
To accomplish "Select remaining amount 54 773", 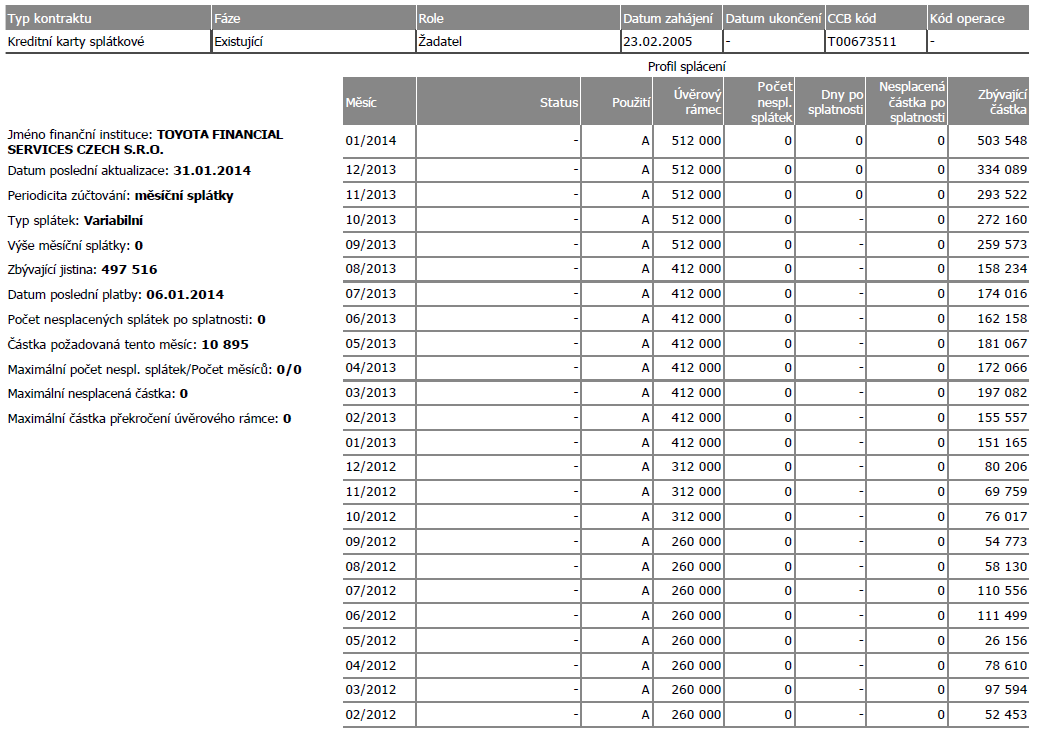I will click(x=989, y=541).
